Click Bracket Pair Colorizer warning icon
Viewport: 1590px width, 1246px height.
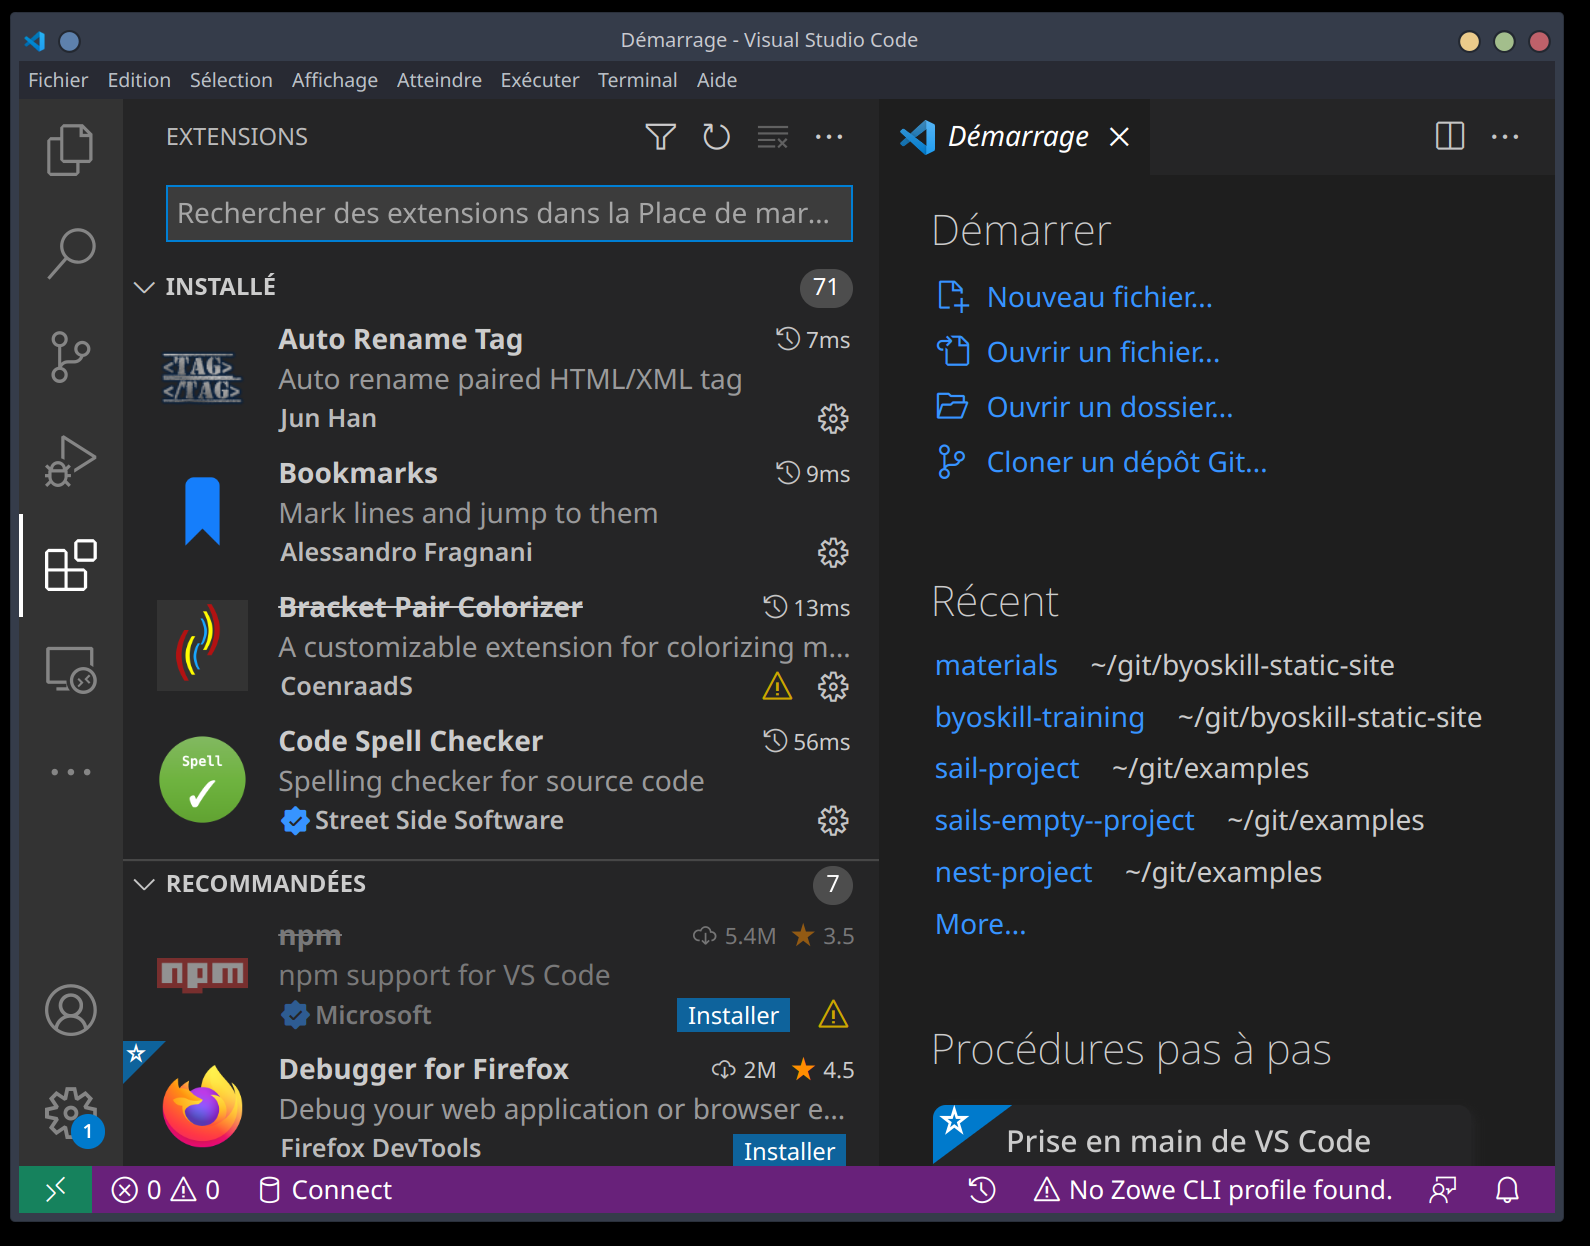pyautogui.click(x=777, y=687)
